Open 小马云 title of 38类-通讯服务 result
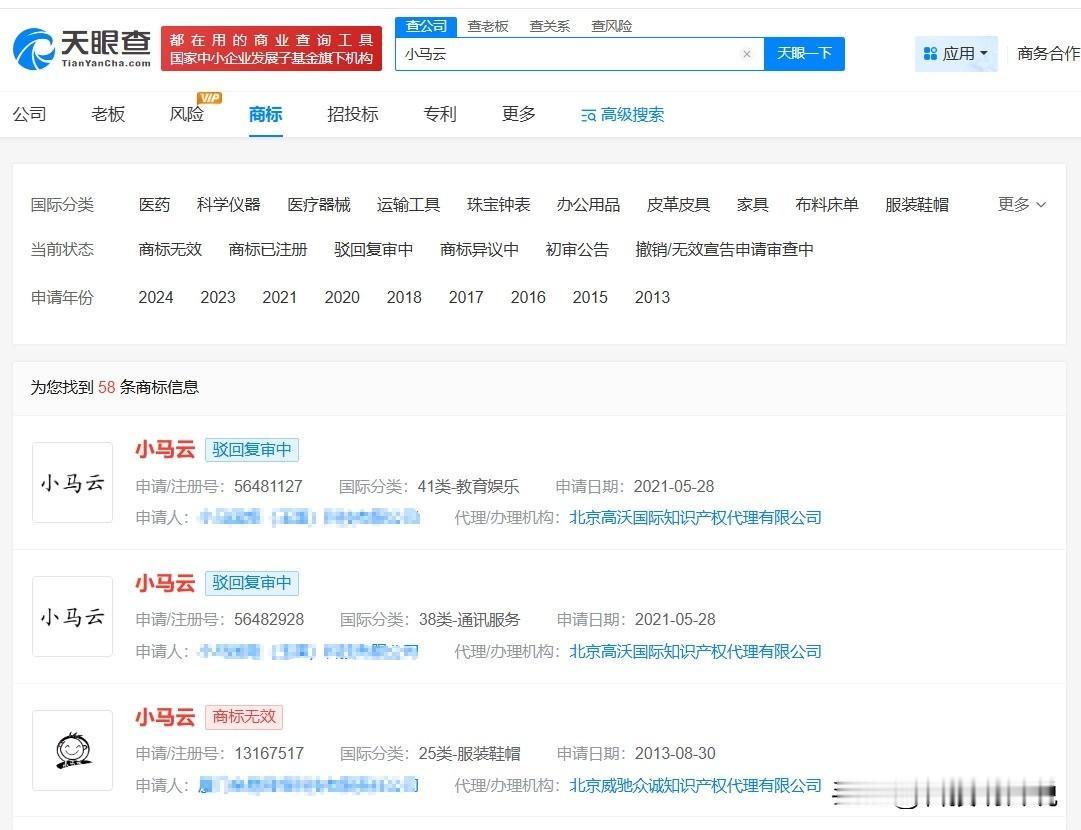Viewport: 1081px width, 830px height. pyautogui.click(x=165, y=583)
